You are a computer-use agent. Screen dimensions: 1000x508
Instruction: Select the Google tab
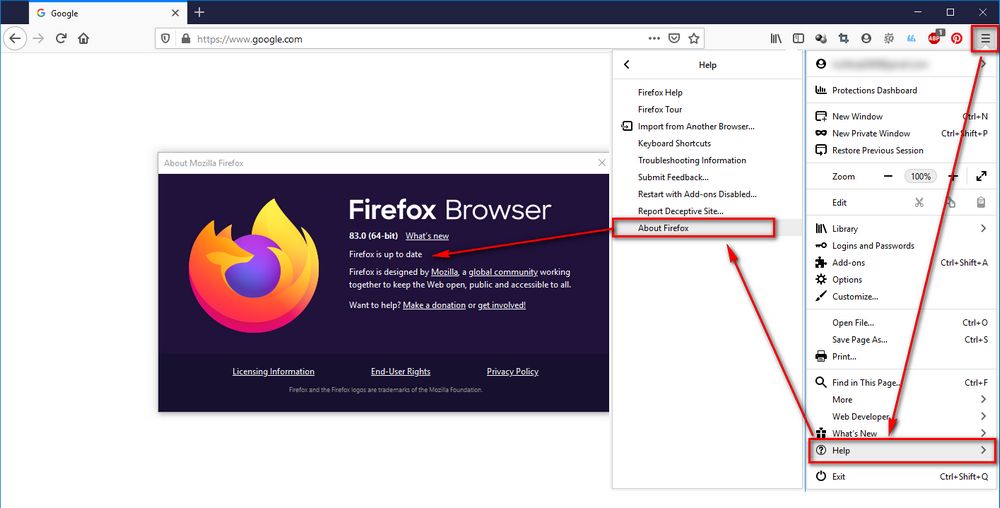pos(106,13)
